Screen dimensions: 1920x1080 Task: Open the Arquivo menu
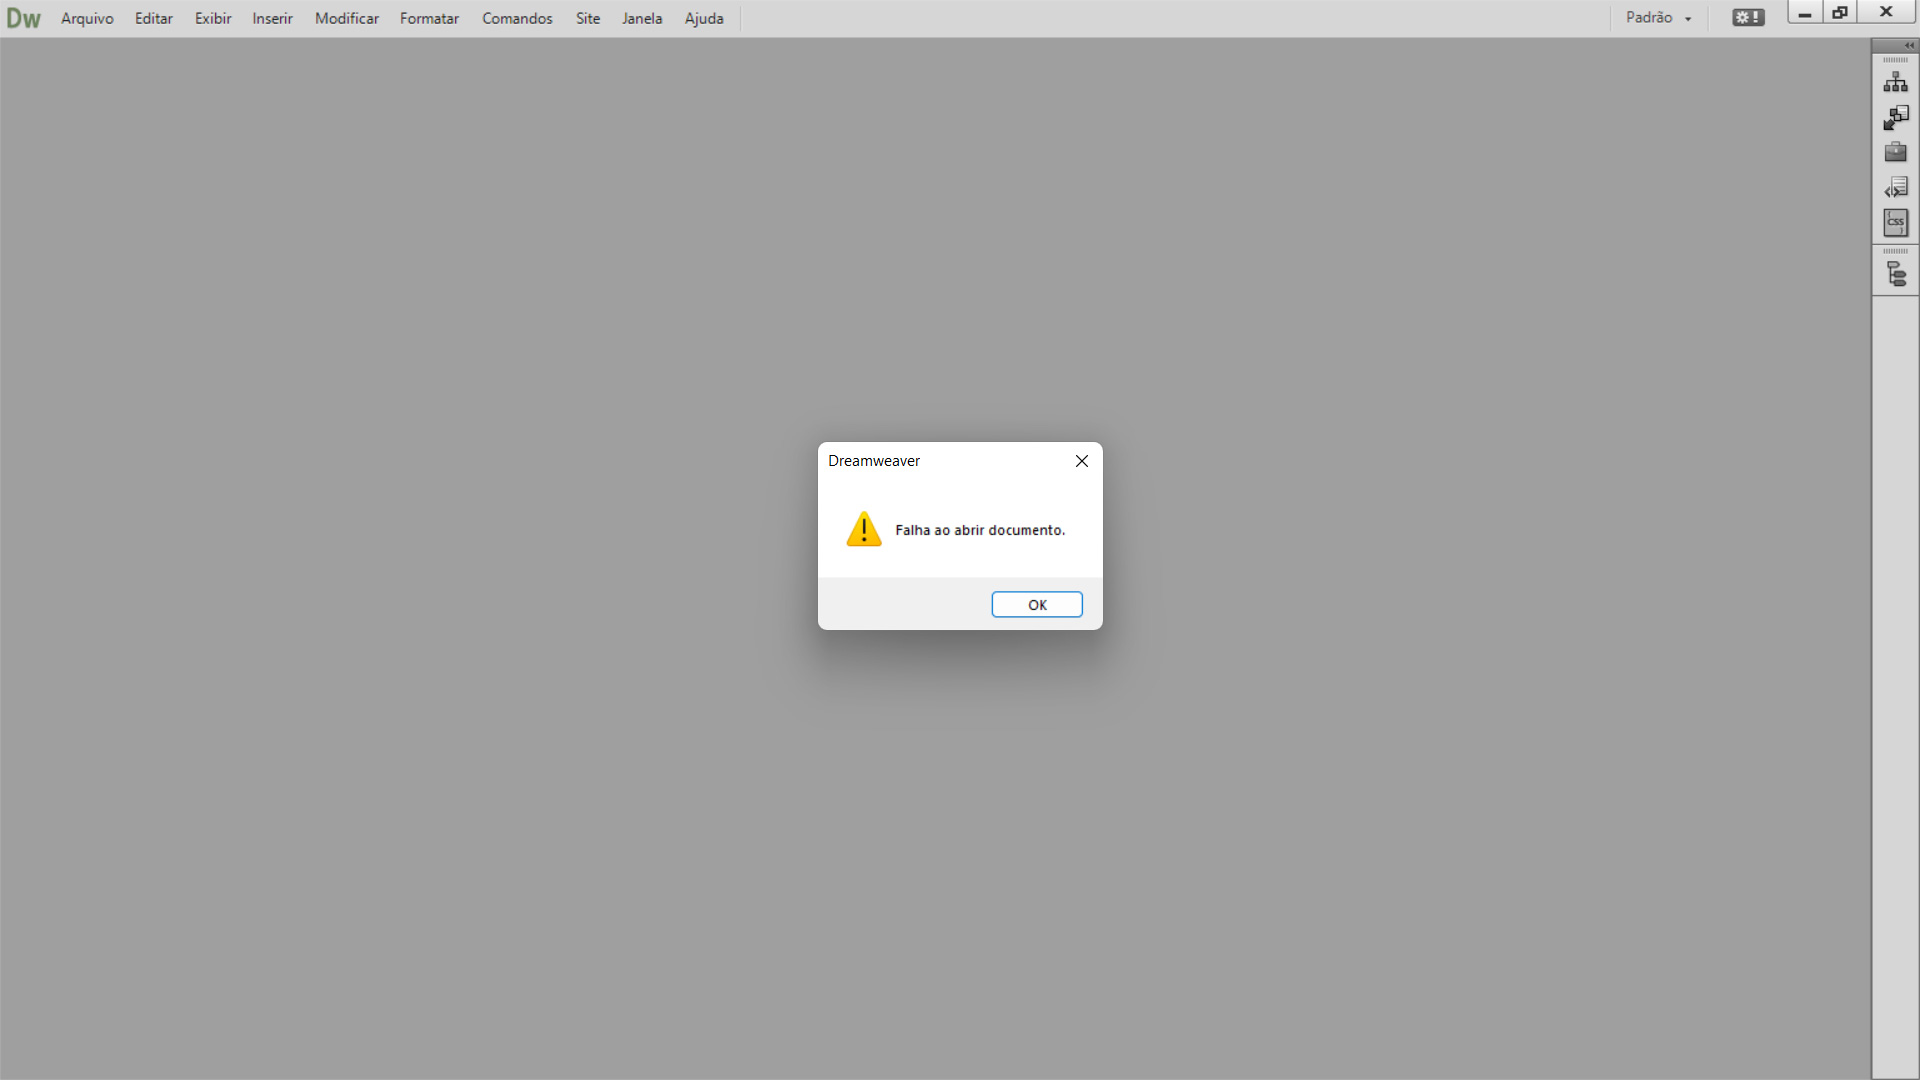87,18
